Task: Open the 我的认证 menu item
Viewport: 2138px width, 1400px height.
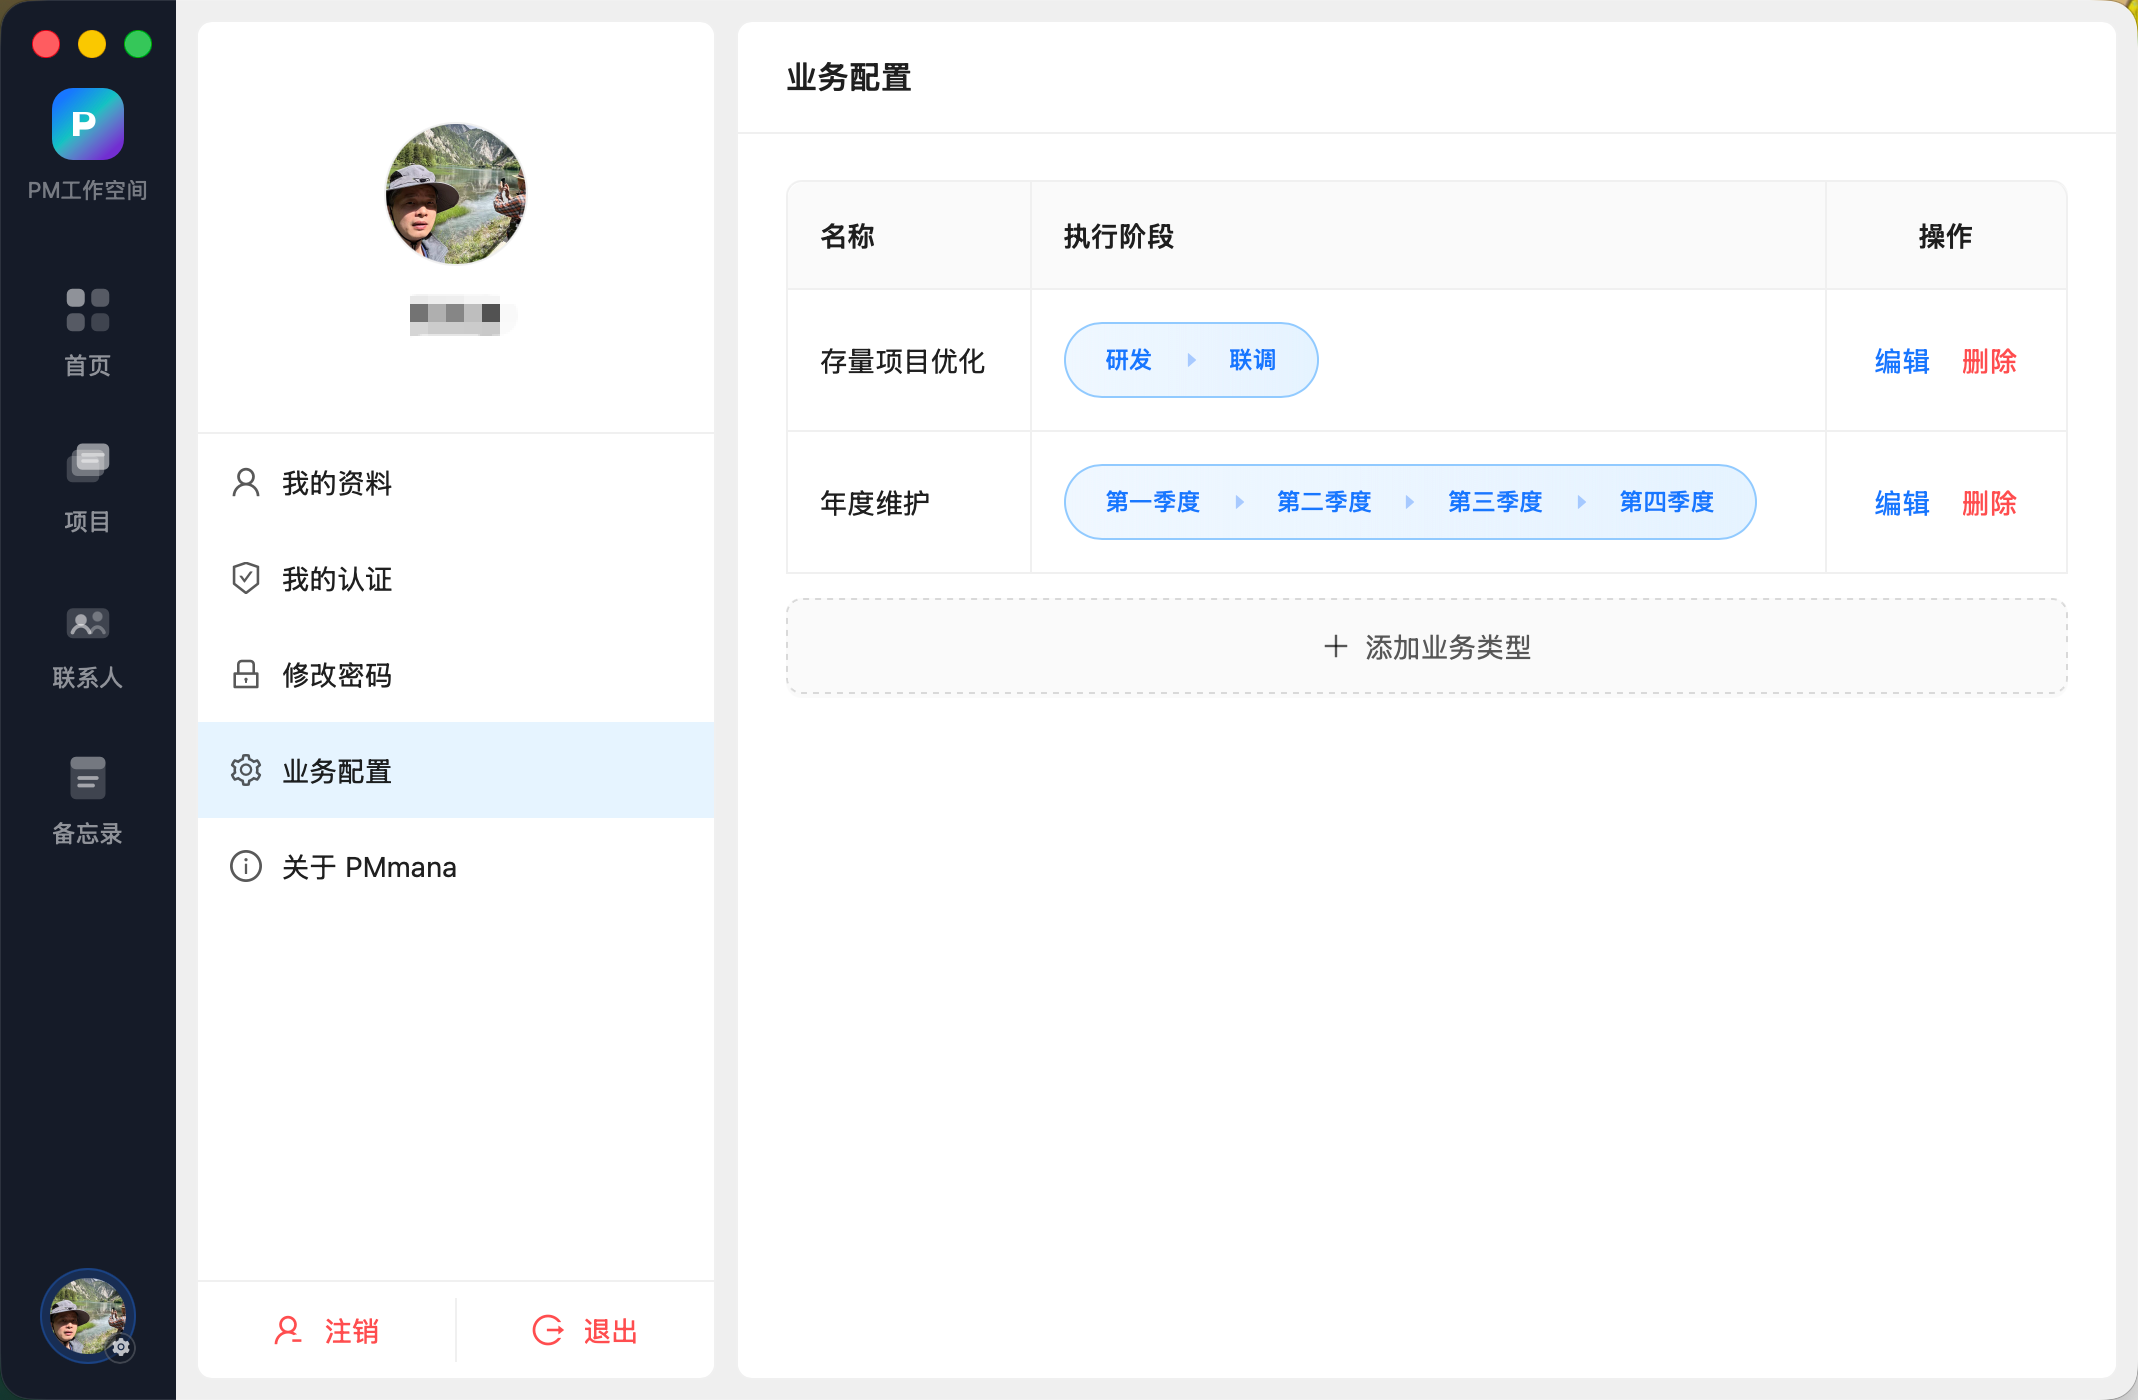Action: click(456, 578)
